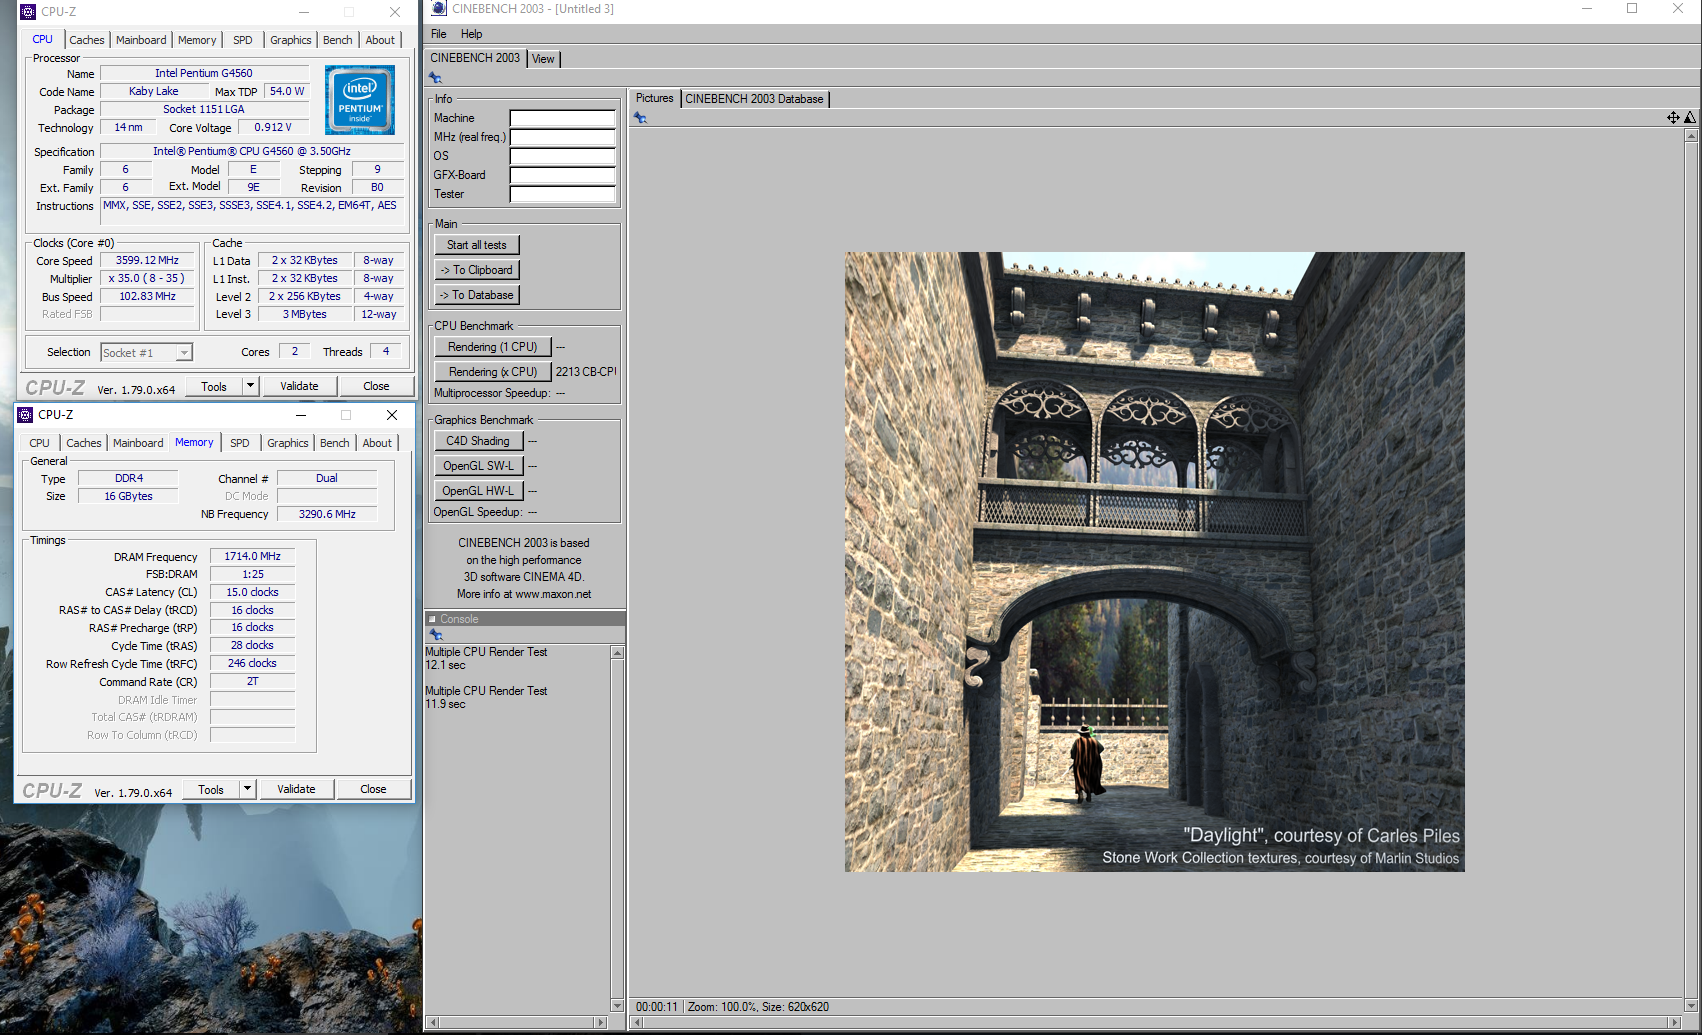Click the Machine input field
This screenshot has height=1035, width=1702.
point(562,118)
